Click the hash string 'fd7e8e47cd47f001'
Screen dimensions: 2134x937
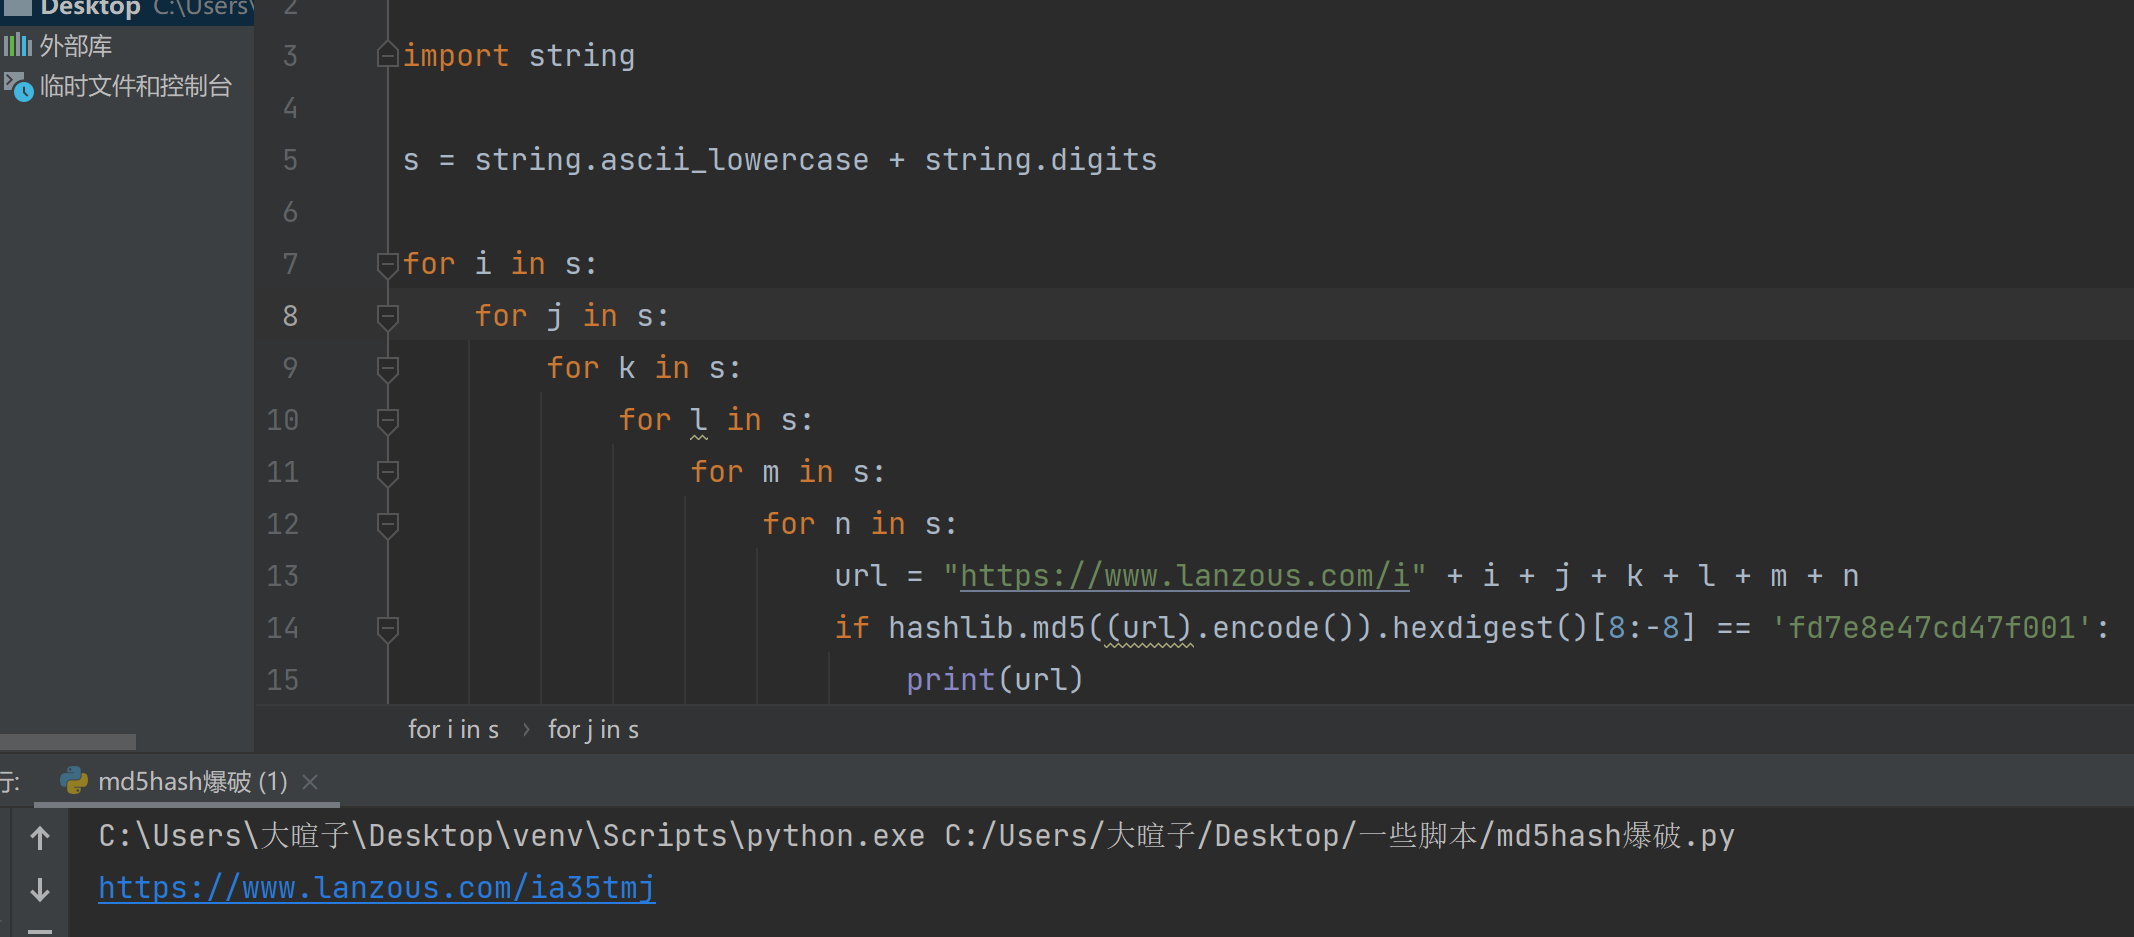point(1931,628)
